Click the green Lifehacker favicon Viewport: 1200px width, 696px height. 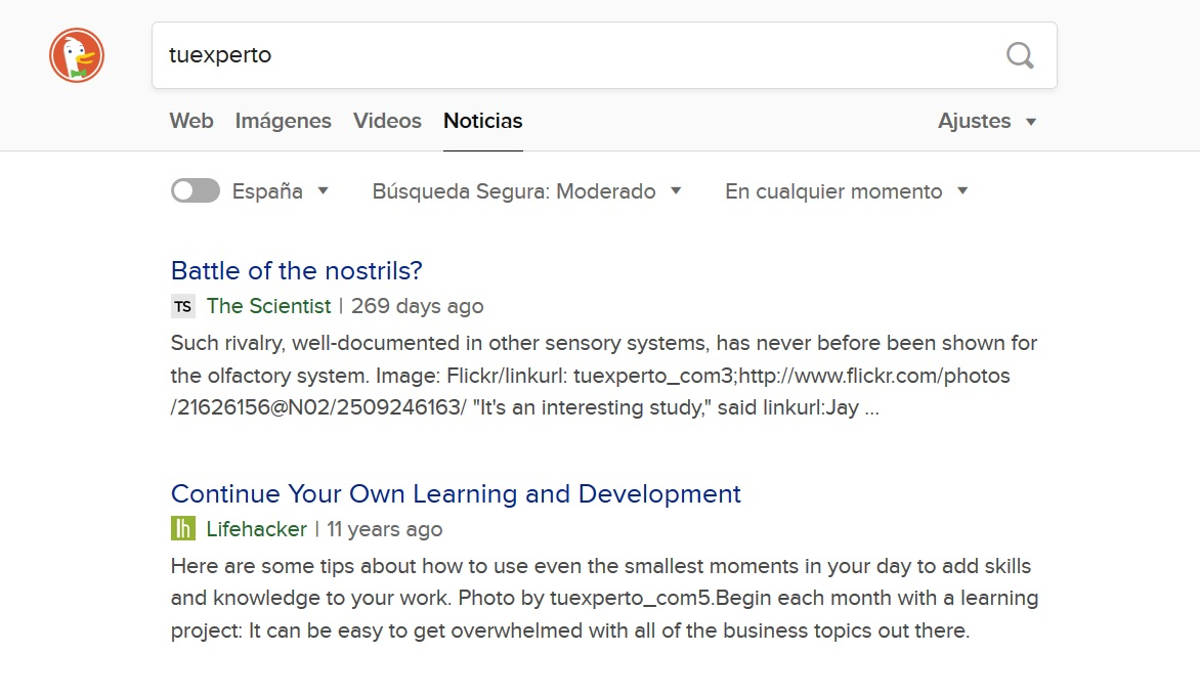tap(183, 529)
